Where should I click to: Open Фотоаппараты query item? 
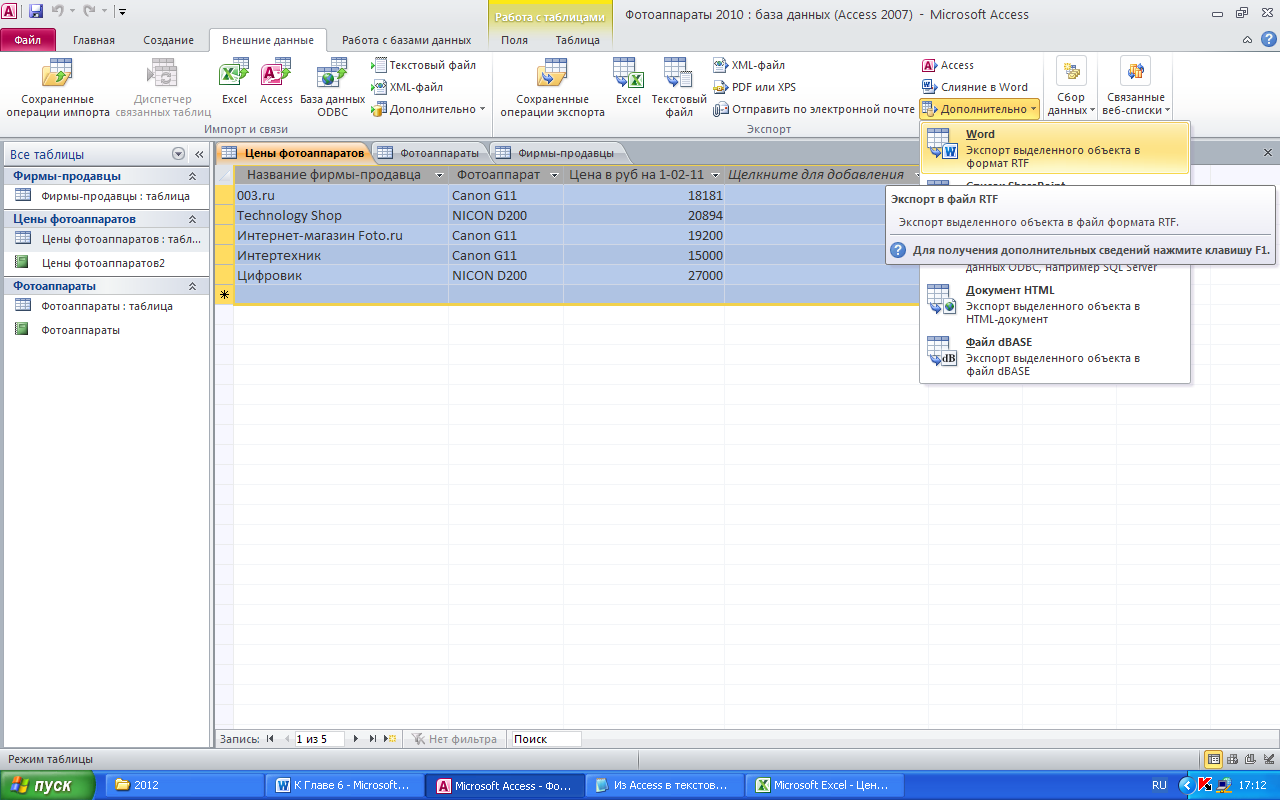tap(106, 329)
